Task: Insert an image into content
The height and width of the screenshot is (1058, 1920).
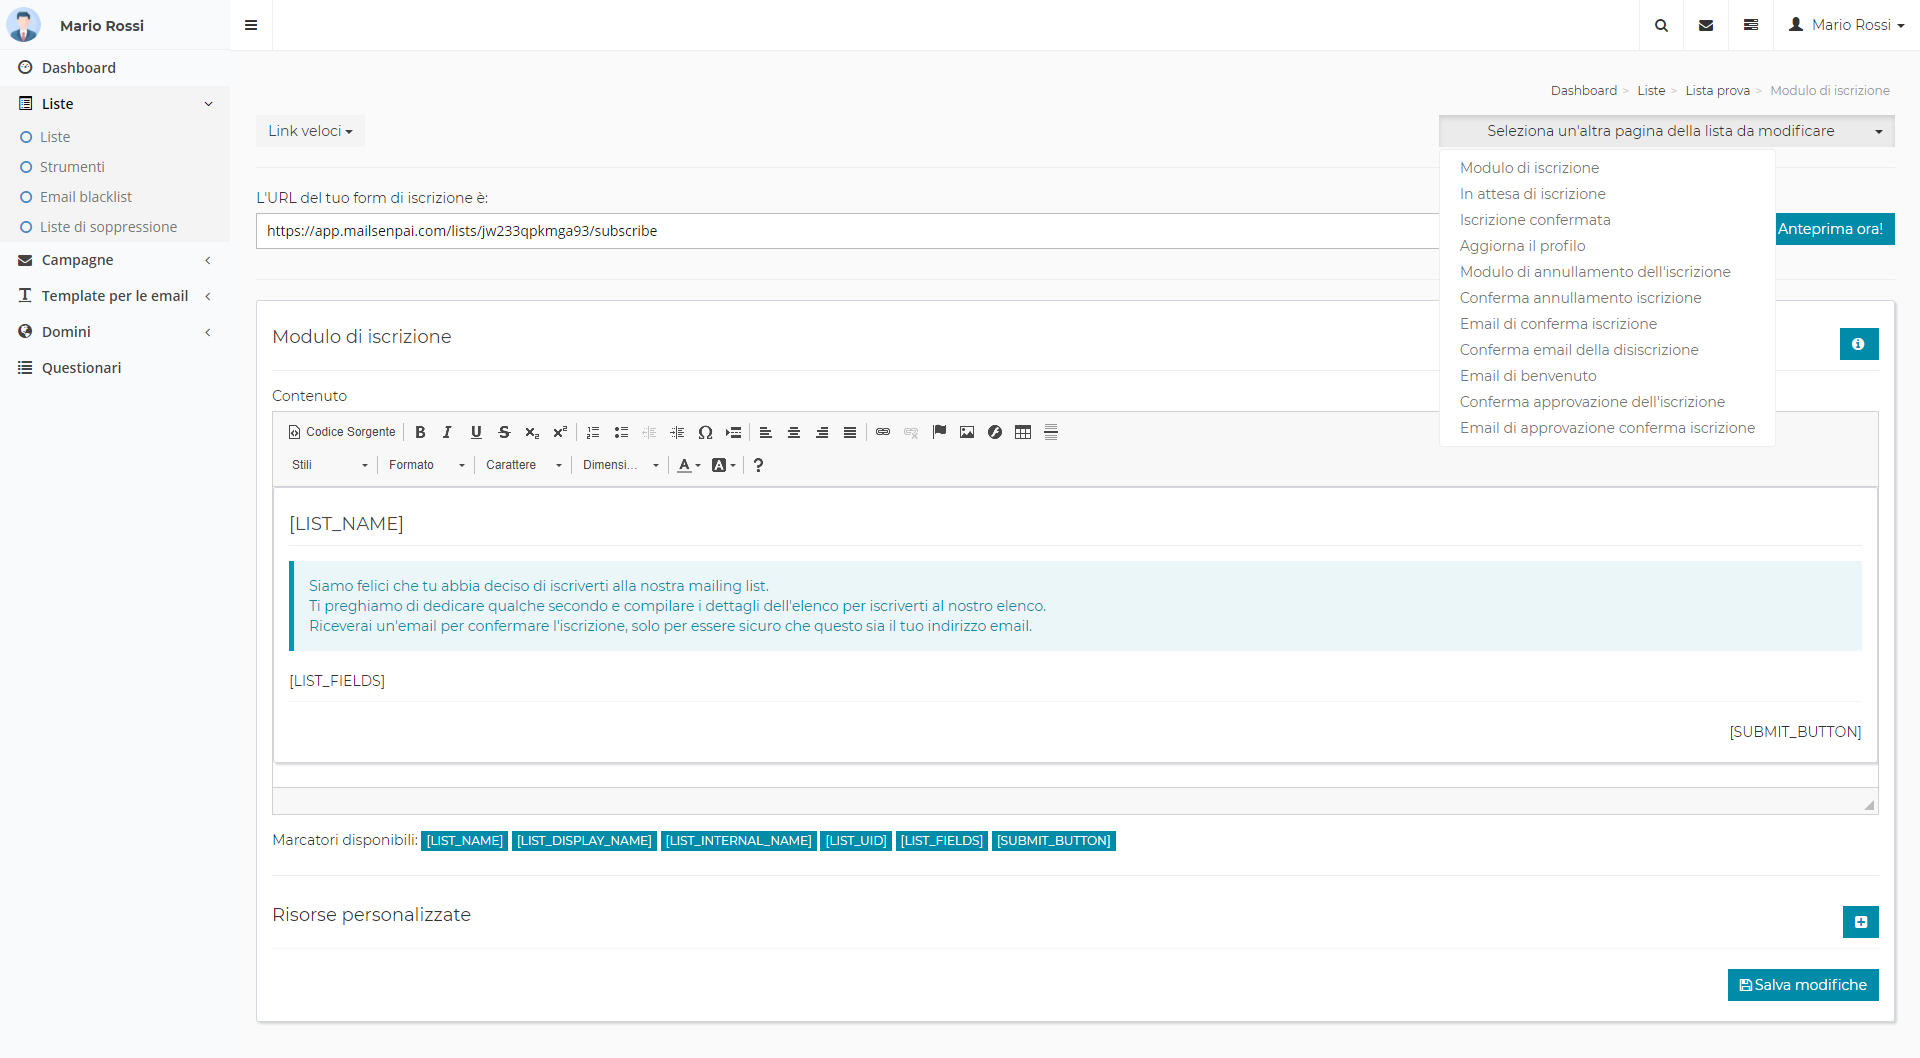Action: point(967,432)
